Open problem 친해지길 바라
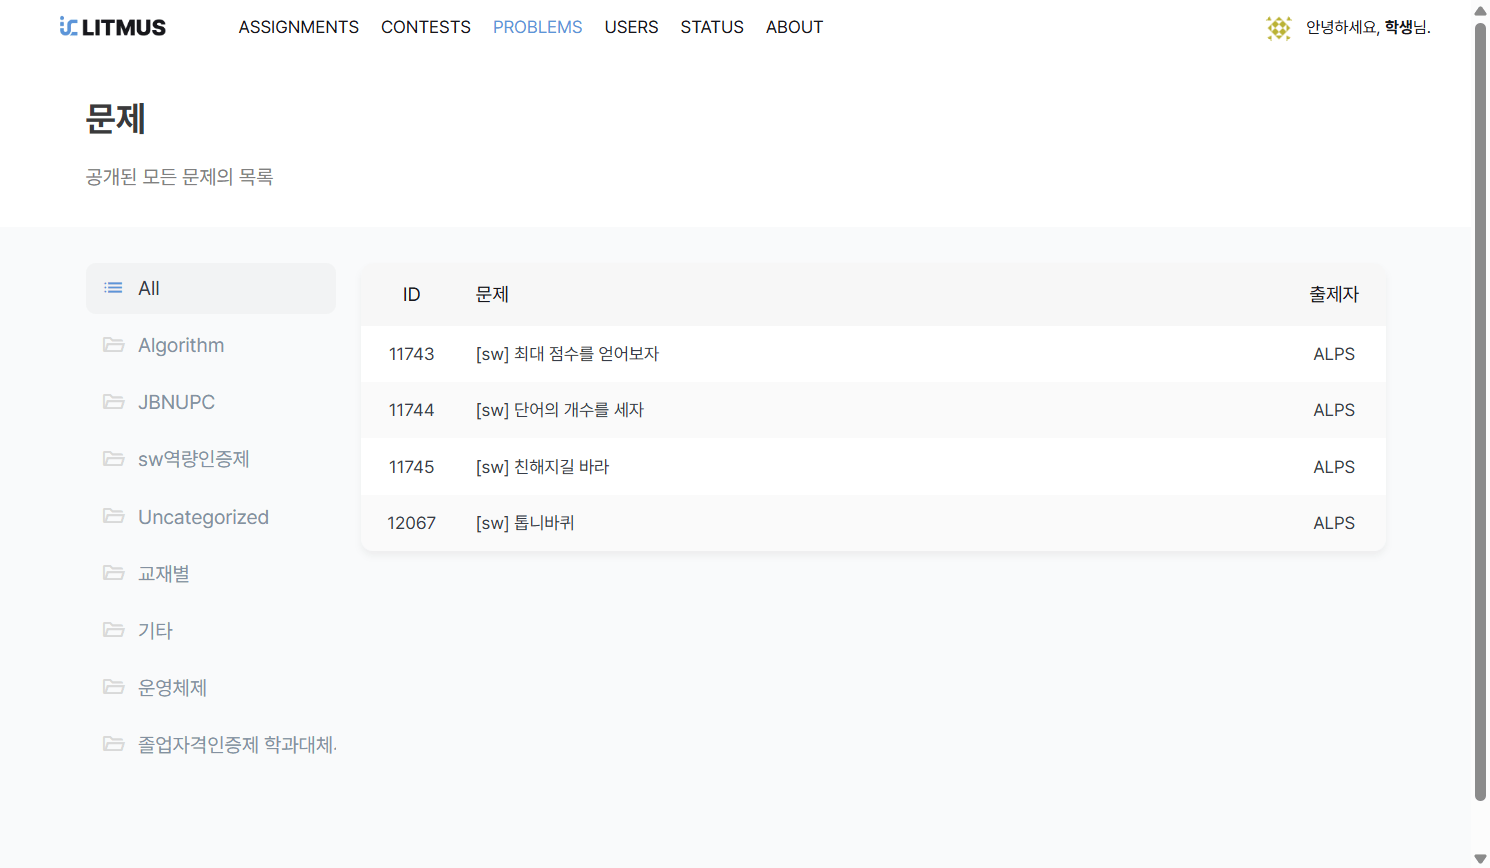 (x=542, y=467)
